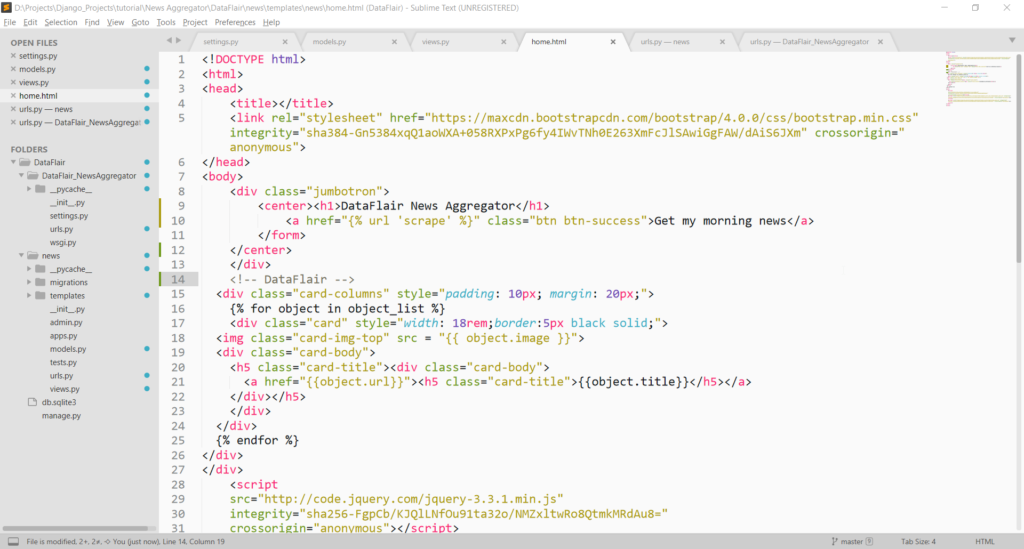This screenshot has height=549, width=1024.
Task: Go to next tab using right arrow
Action: [178, 41]
